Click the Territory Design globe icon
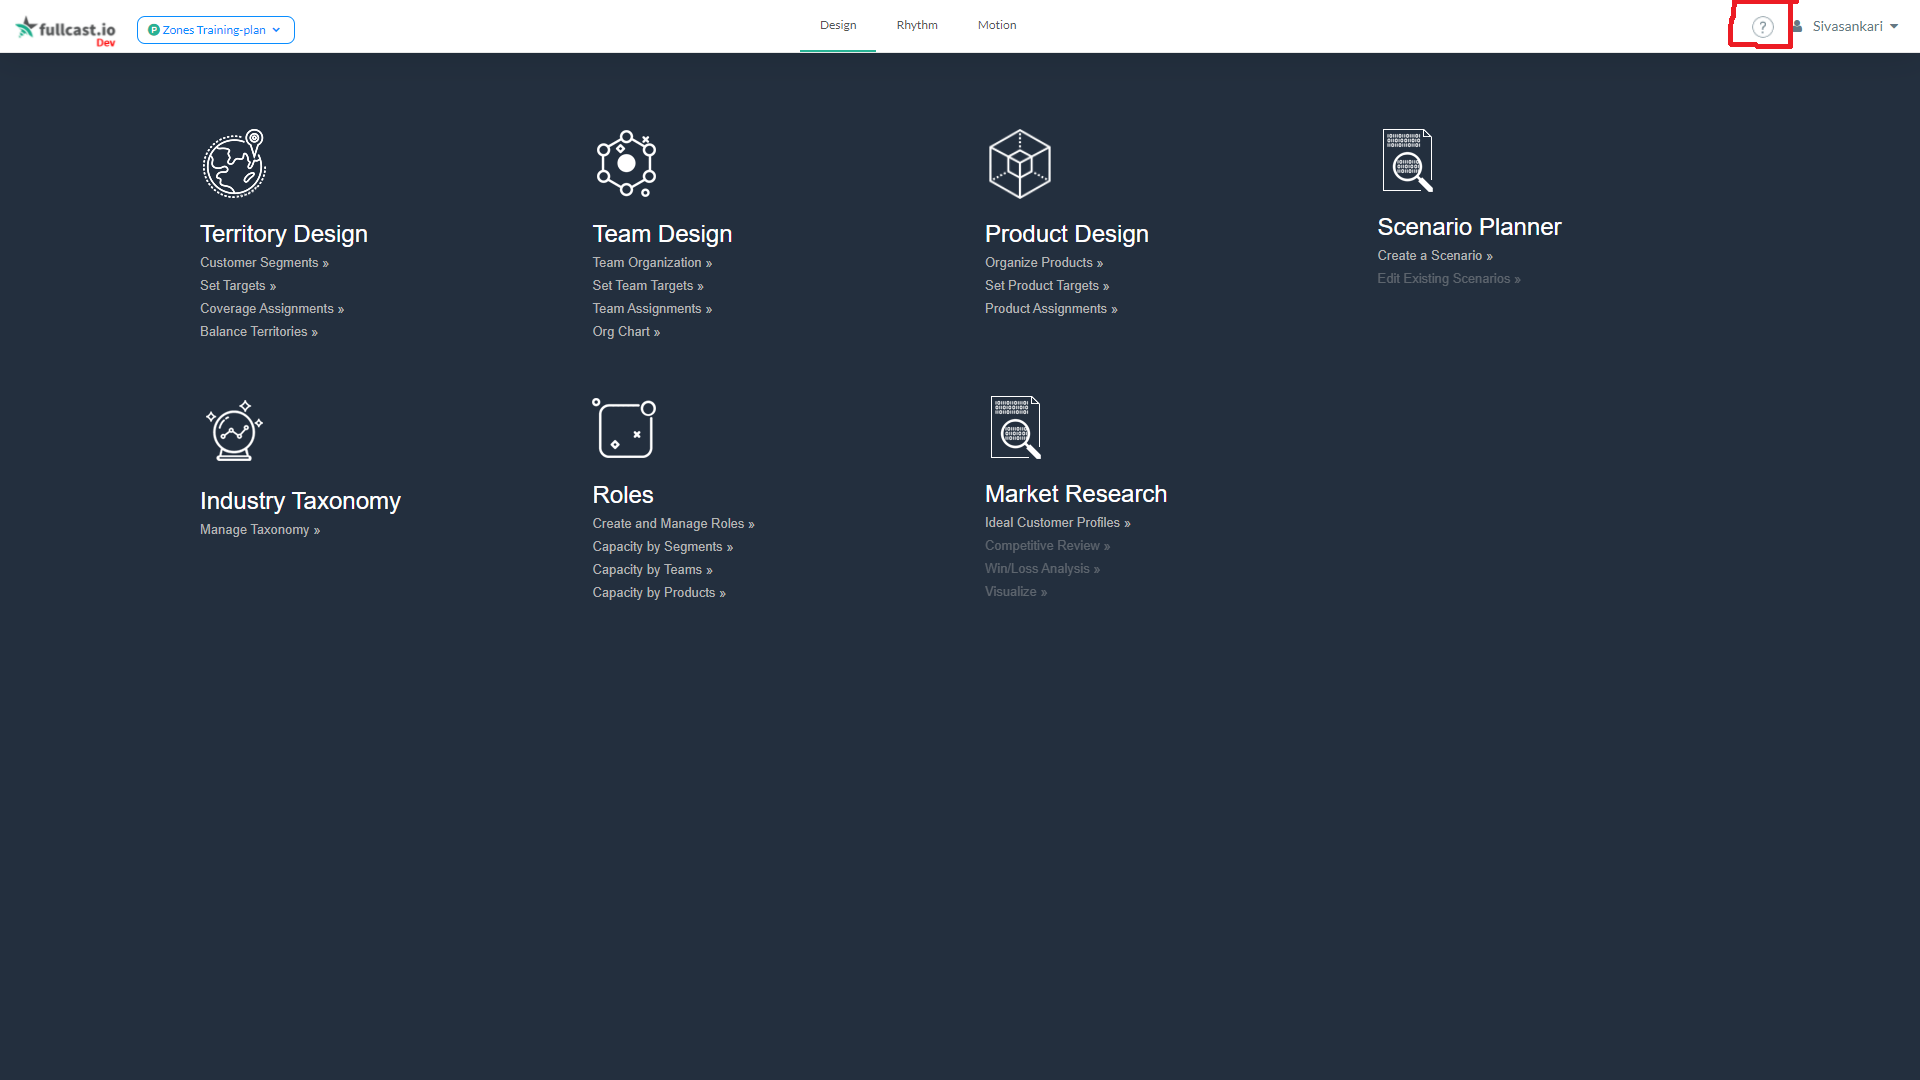 pos(234,164)
